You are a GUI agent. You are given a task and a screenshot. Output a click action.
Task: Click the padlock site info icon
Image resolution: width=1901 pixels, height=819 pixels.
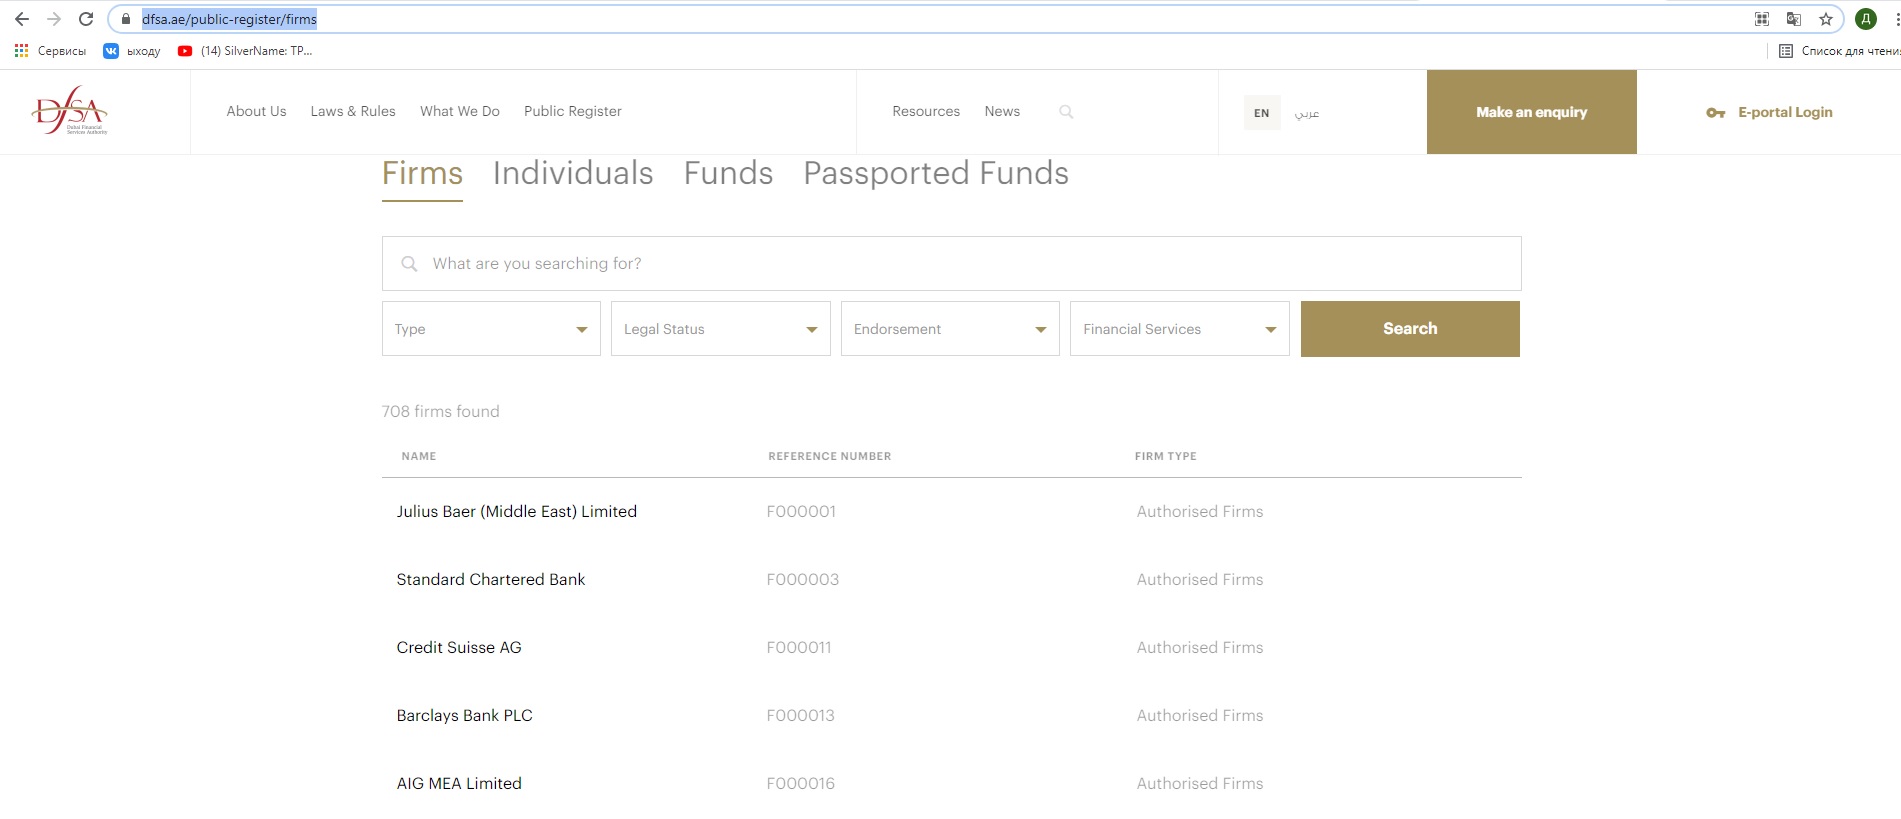click(126, 19)
